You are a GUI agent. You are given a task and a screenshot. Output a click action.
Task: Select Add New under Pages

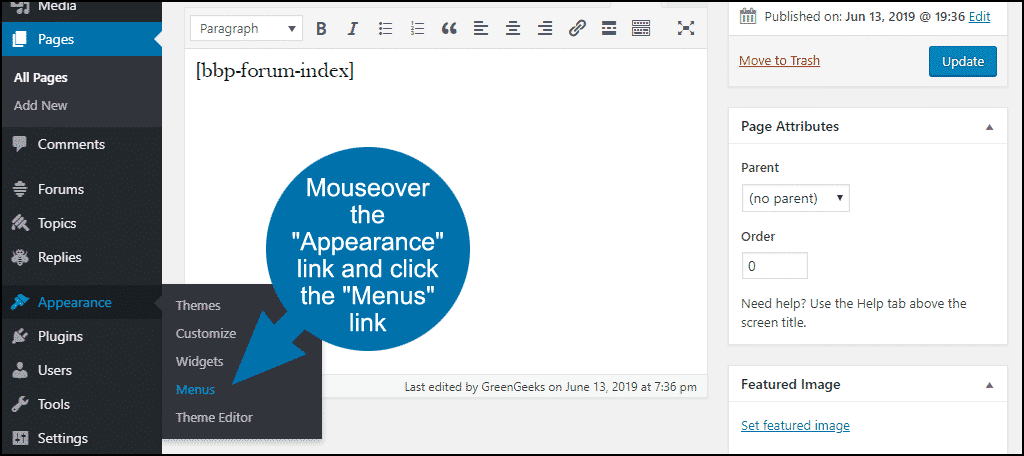pyautogui.click(x=40, y=105)
